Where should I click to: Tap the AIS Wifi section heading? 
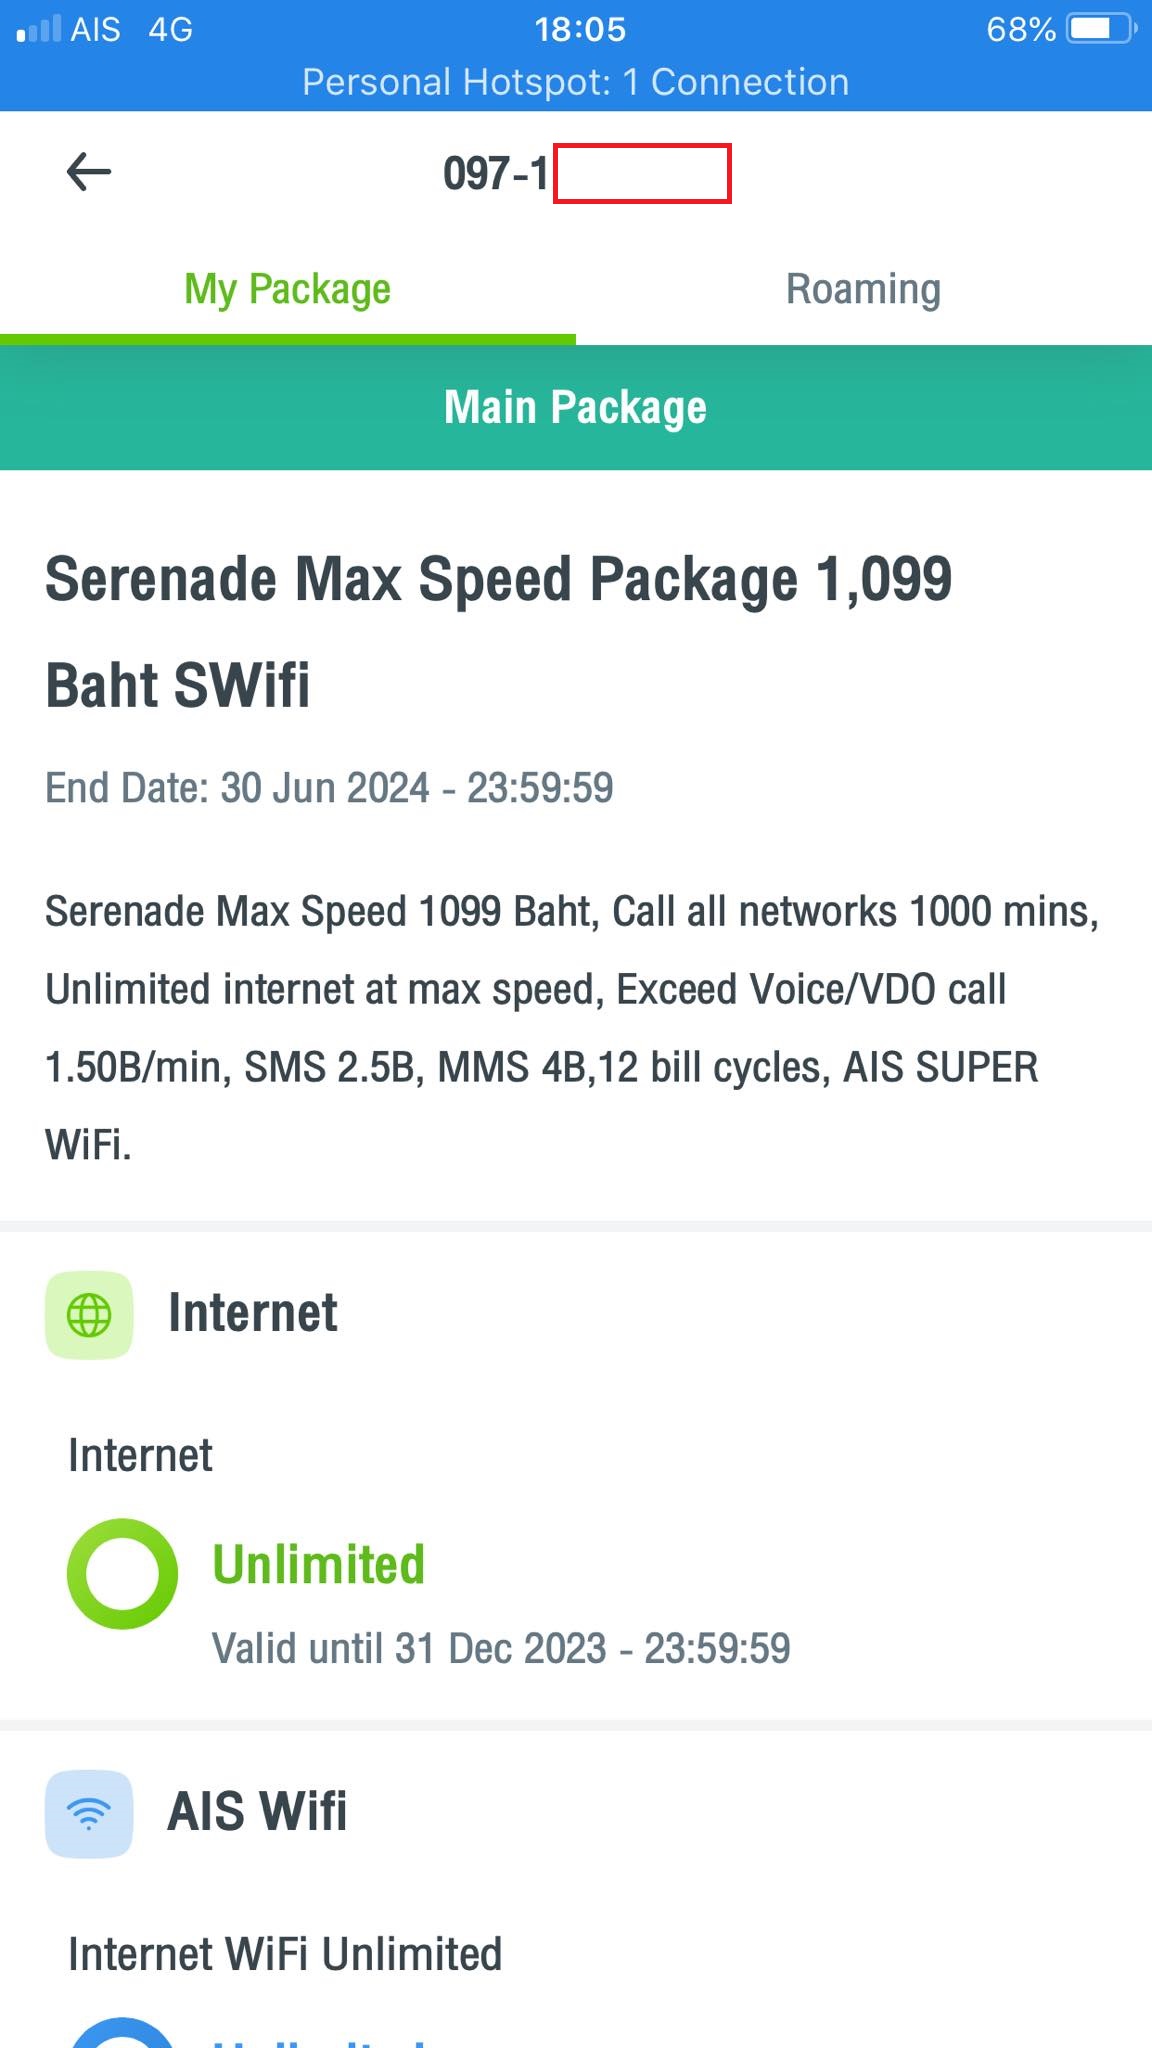coord(257,1811)
